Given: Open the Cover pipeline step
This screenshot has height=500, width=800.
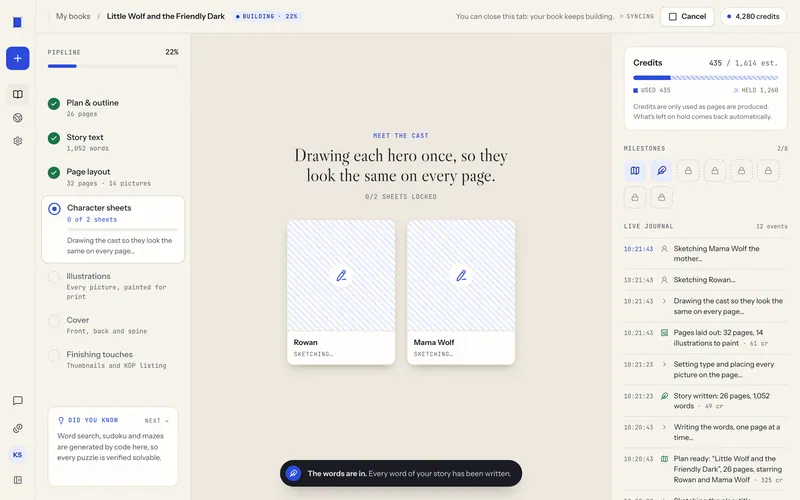Looking at the screenshot, I should click(x=113, y=325).
